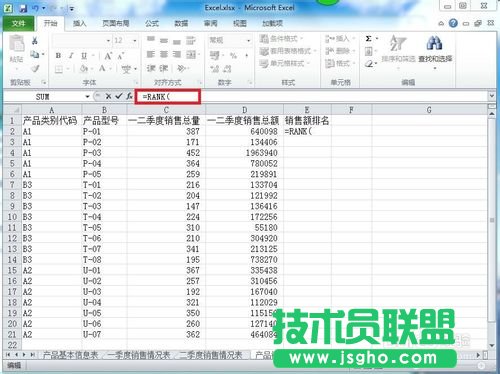
Task: Expand the formula bar with right chevron
Action: click(x=491, y=96)
